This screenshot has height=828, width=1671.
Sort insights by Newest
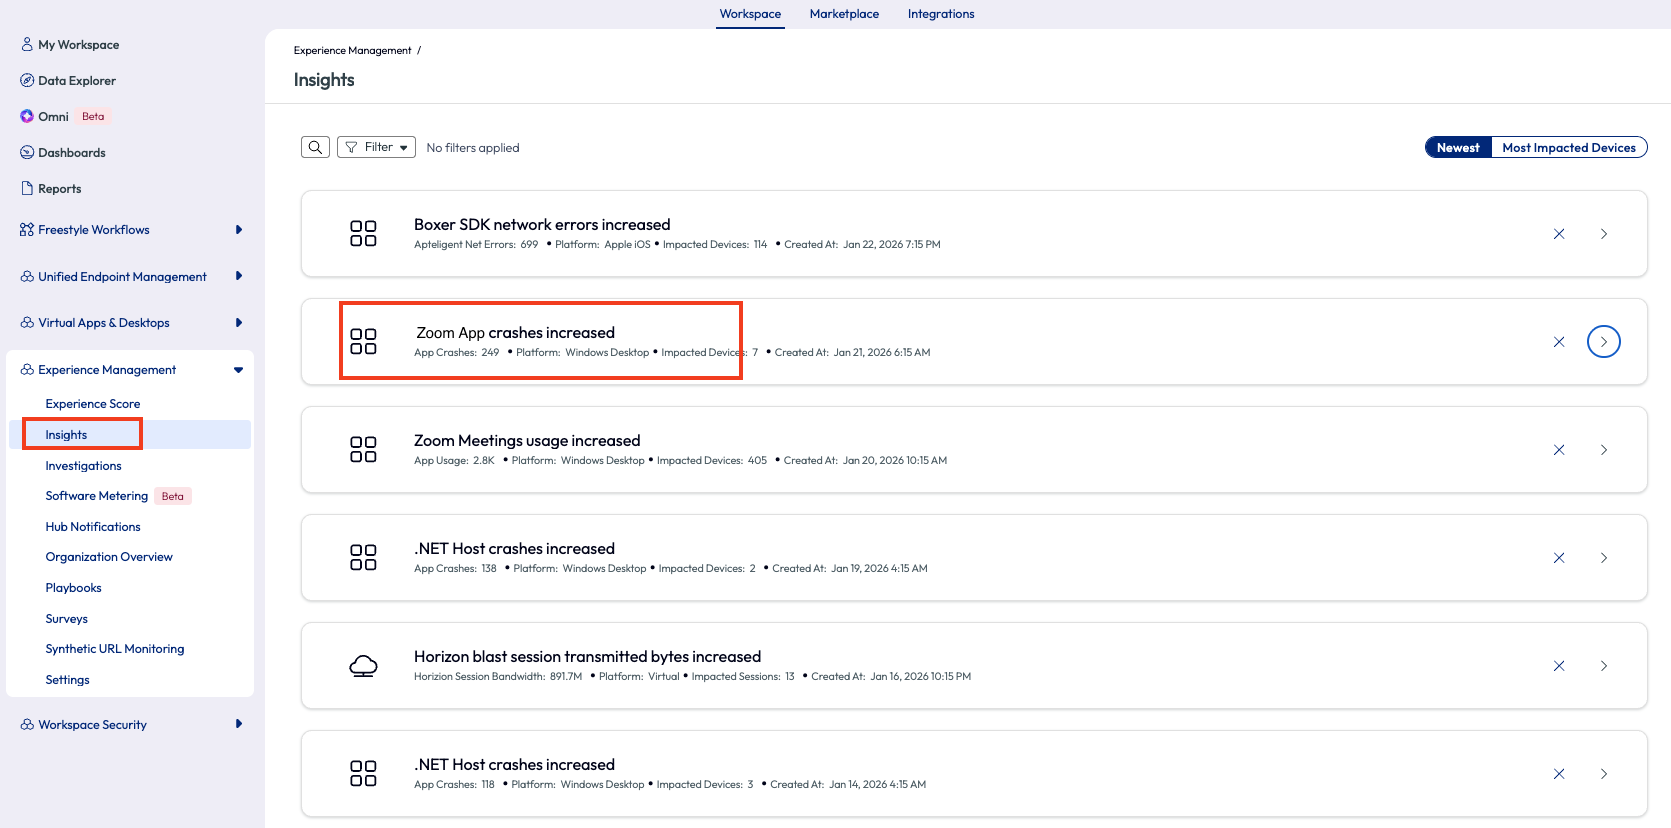pyautogui.click(x=1458, y=147)
